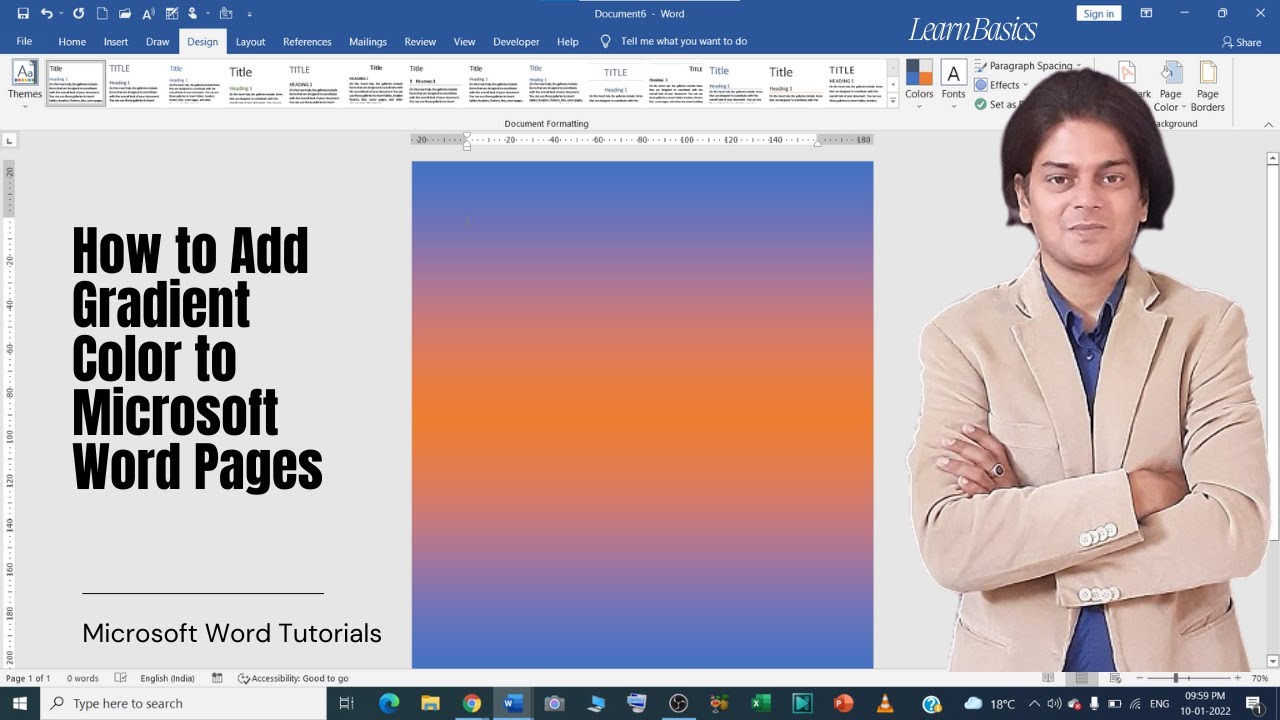Open Google Chrome from taskbar
Viewport: 1280px width, 720px height.
[x=471, y=703]
